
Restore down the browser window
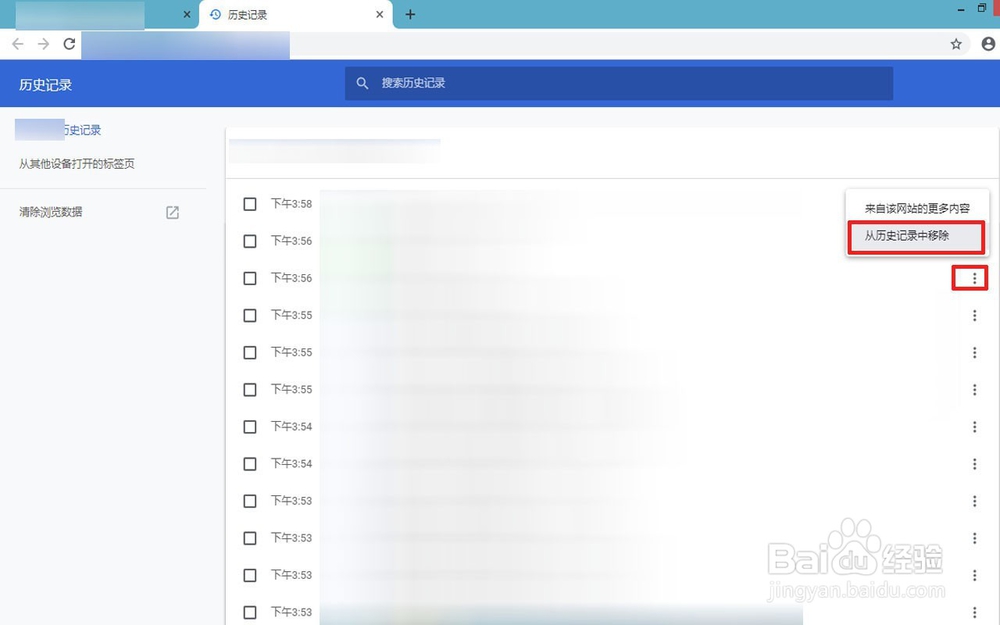[982, 8]
